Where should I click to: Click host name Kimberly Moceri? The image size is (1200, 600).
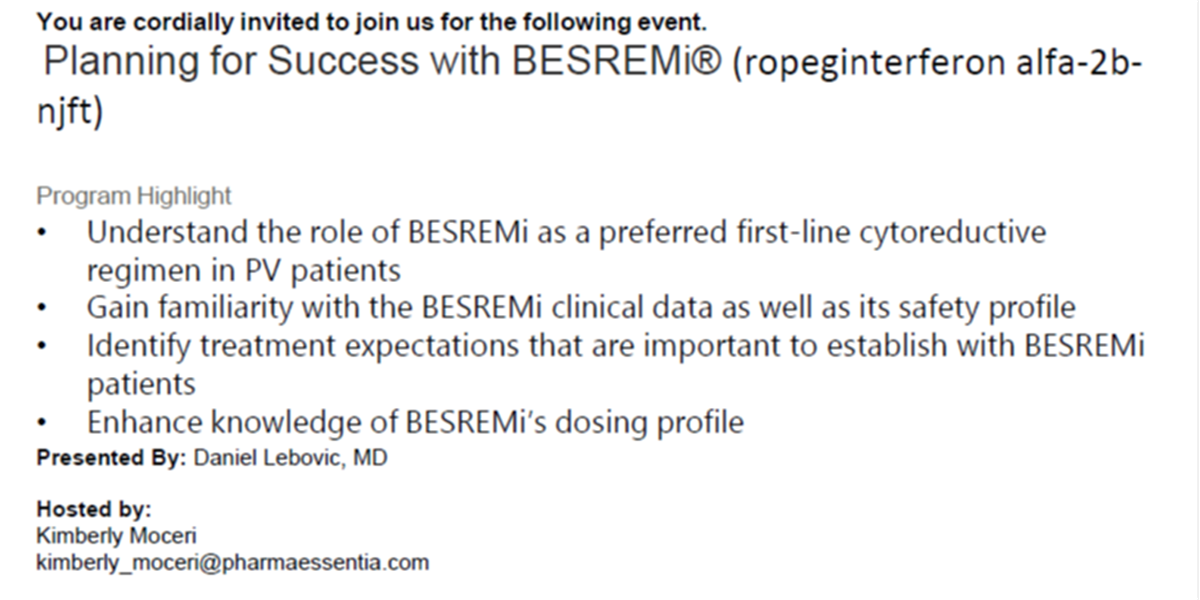116,535
